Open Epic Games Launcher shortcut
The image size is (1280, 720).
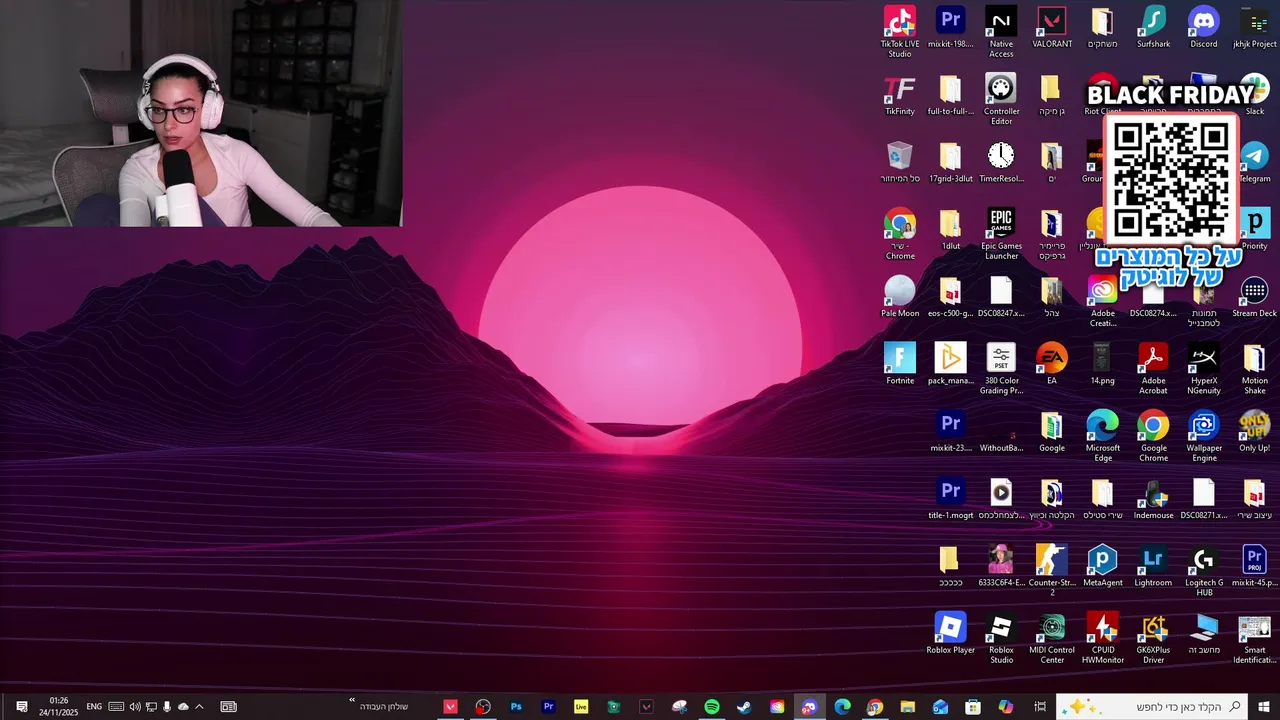[x=1001, y=234]
